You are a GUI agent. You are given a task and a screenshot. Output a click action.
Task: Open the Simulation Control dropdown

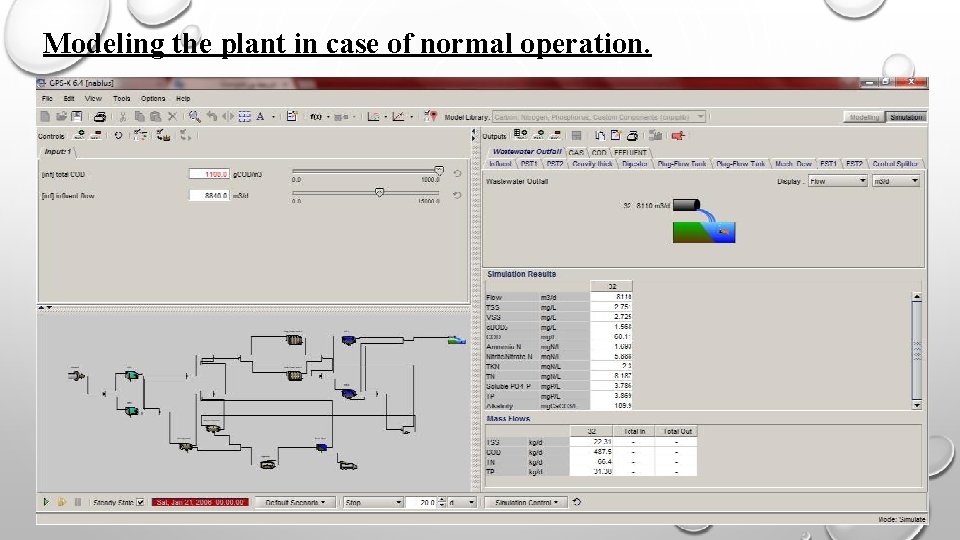pos(527,502)
